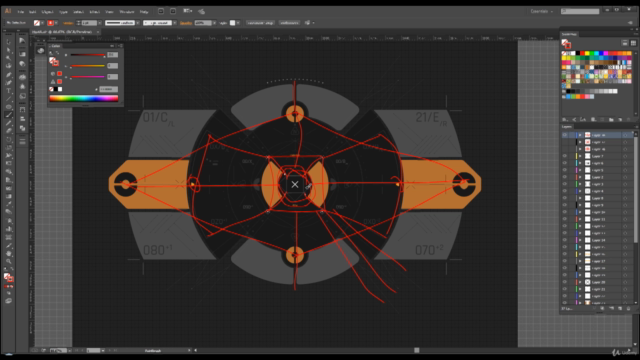Image resolution: width=640 pixels, height=360 pixels.
Task: Select the Direct Selection tool
Action: coord(9,50)
